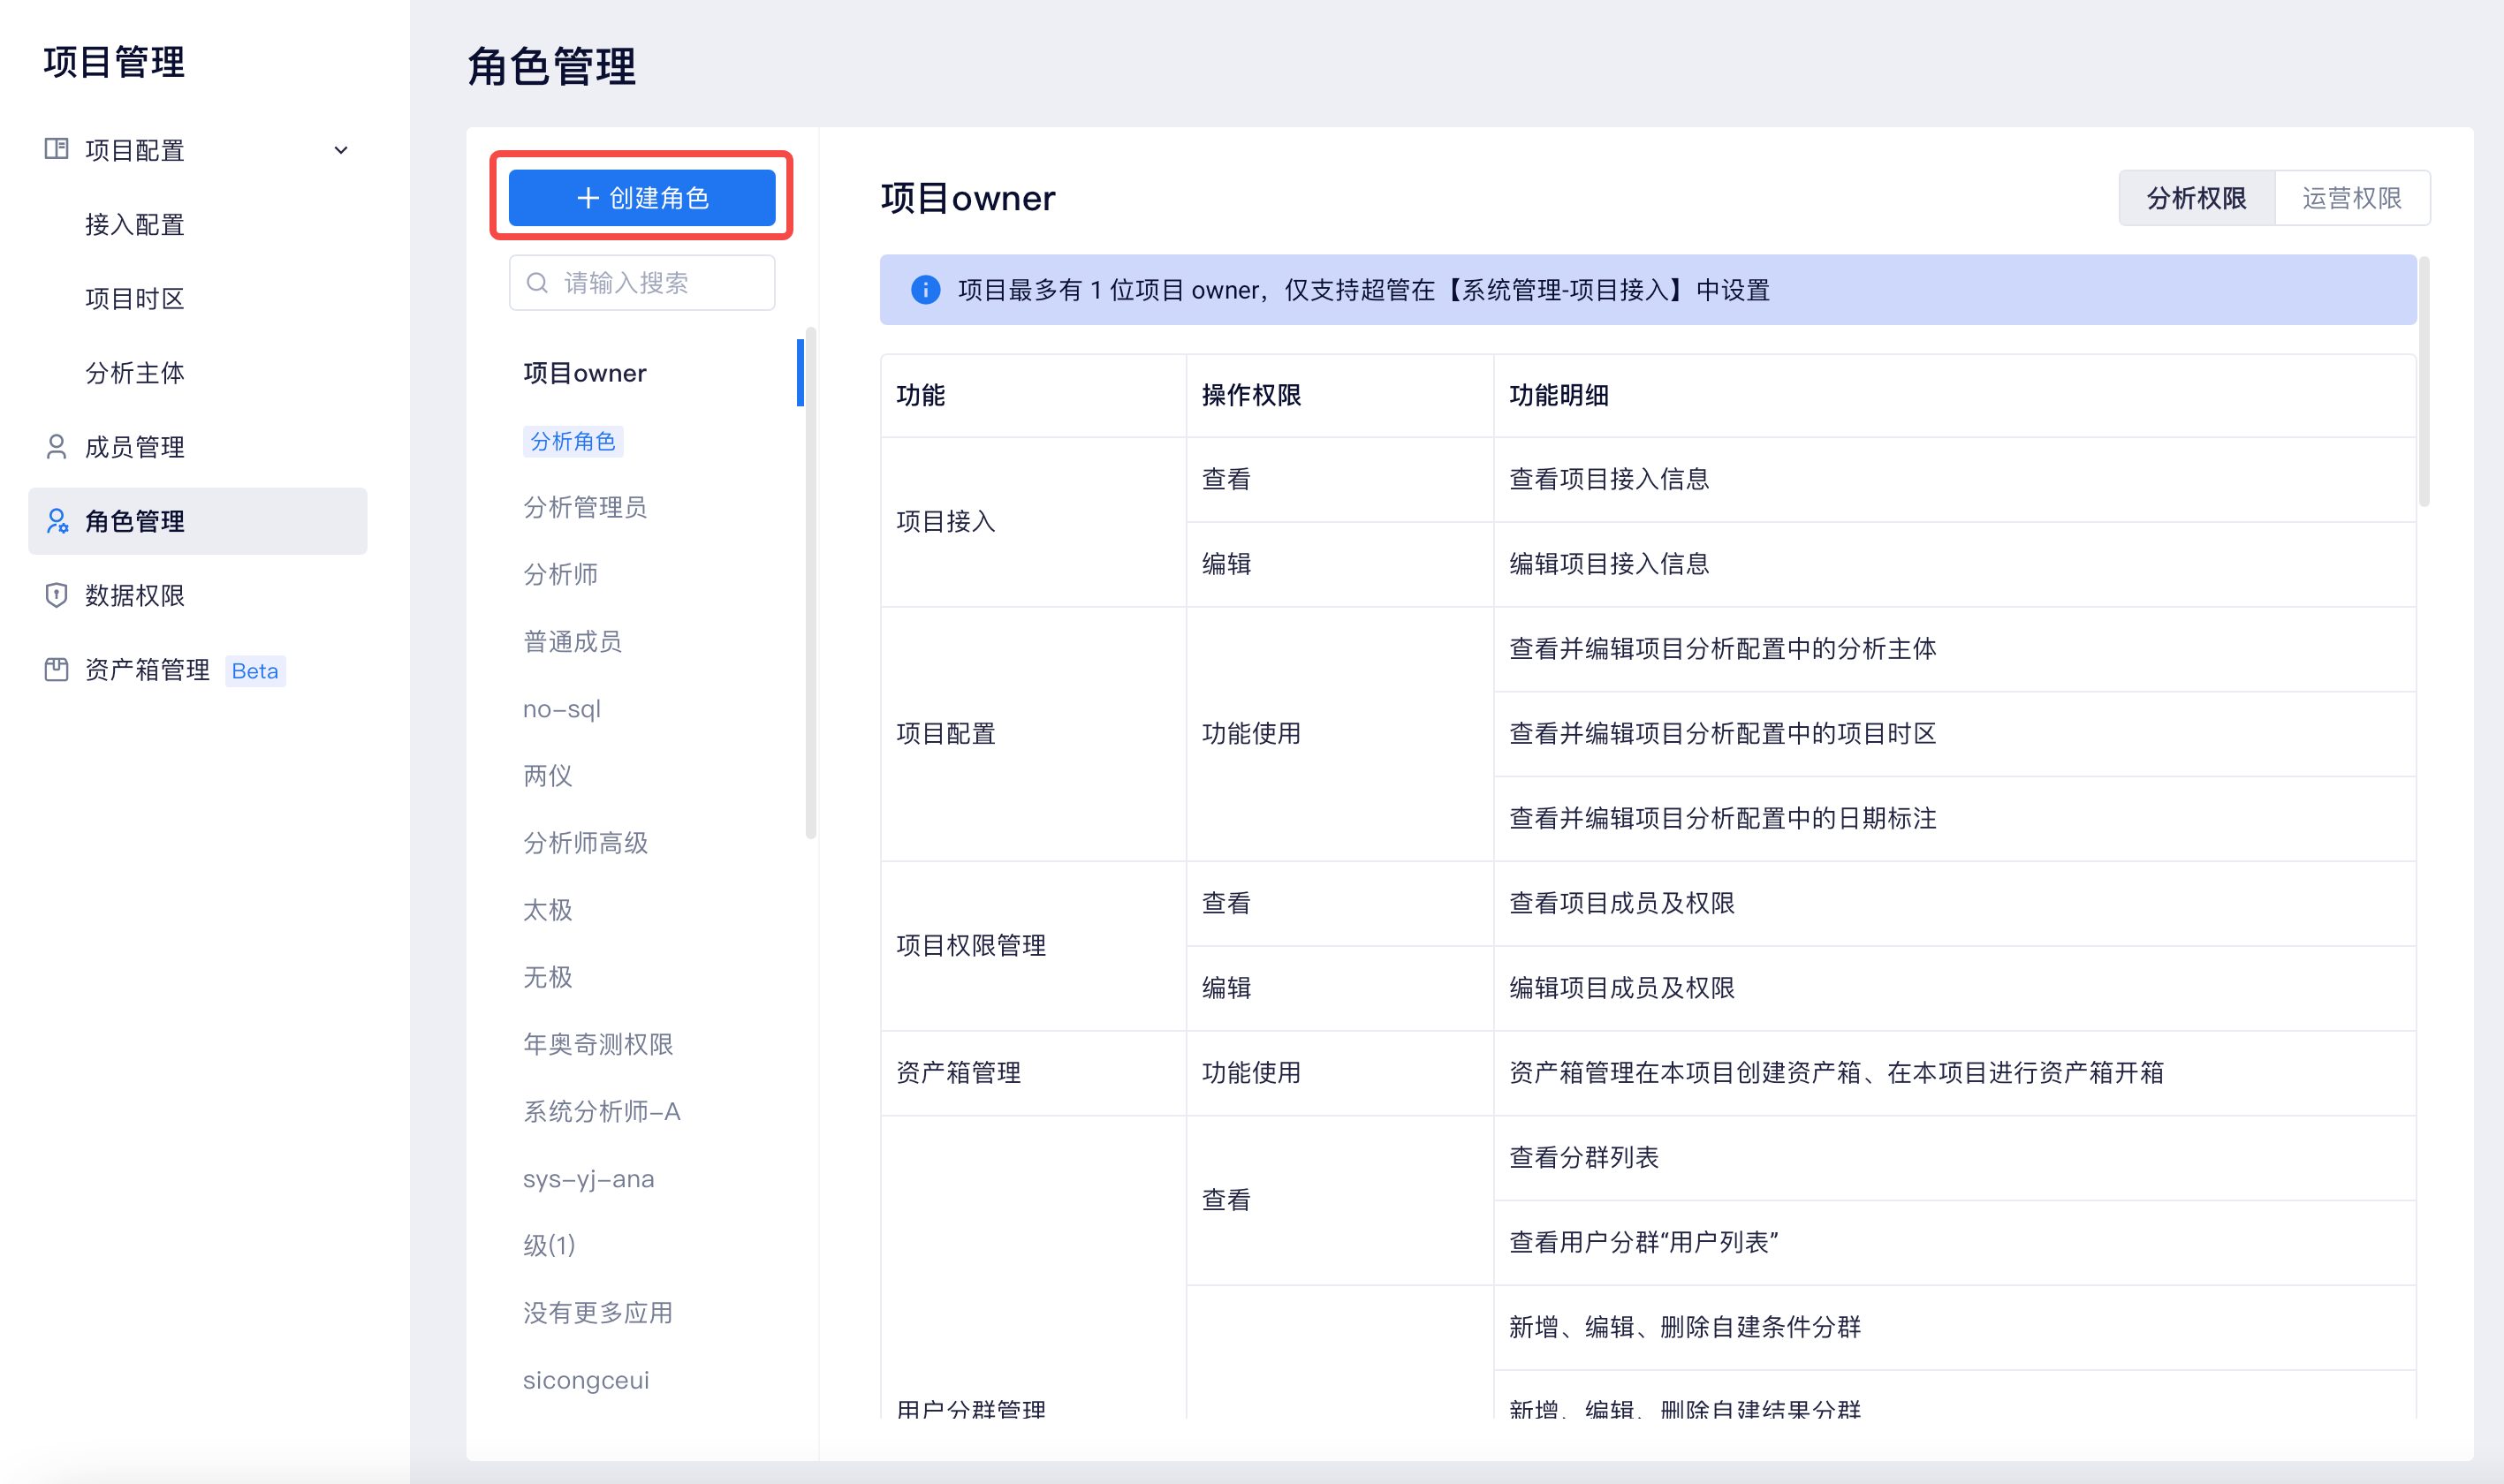Open 资产箱管理 Beta page
This screenshot has width=2504, height=1484.
pyautogui.click(x=198, y=669)
